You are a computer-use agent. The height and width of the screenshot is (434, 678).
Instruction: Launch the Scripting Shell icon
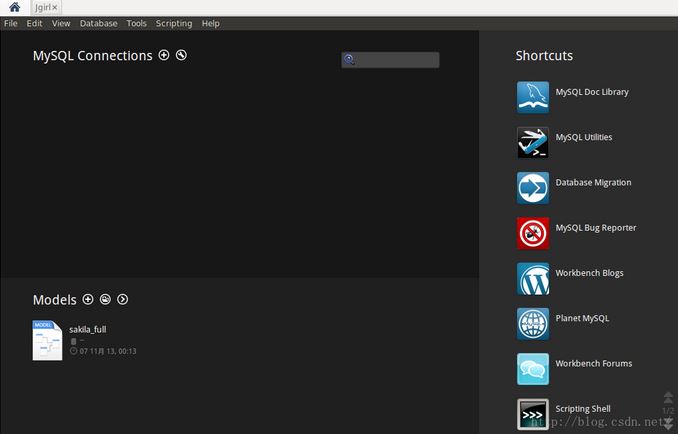click(x=532, y=413)
